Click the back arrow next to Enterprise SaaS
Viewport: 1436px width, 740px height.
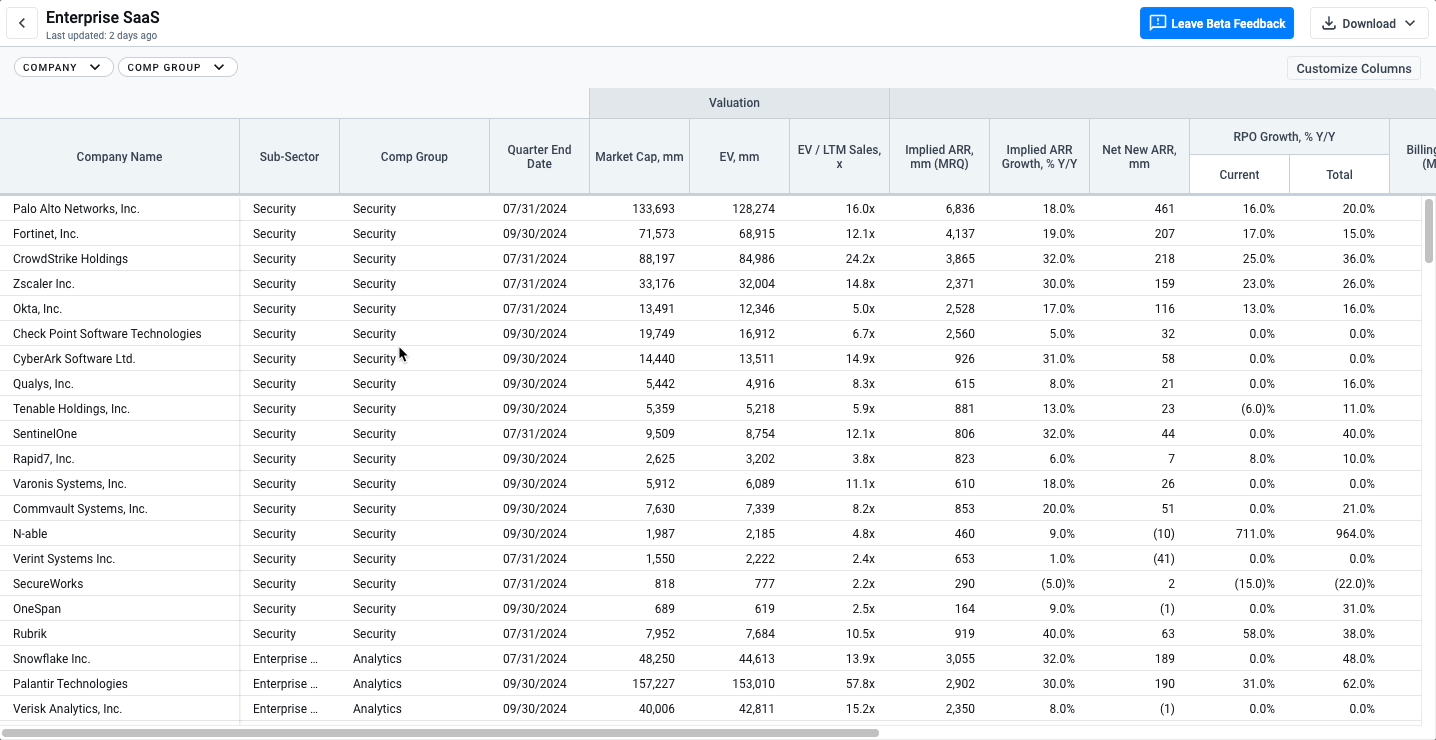[22, 23]
